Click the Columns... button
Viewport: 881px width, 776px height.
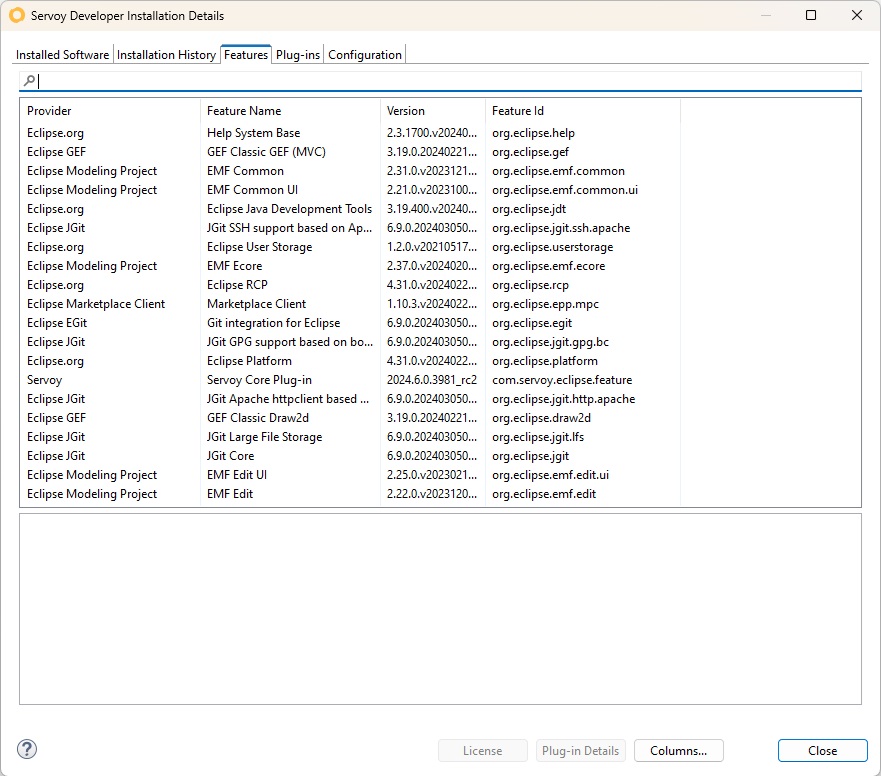679,751
